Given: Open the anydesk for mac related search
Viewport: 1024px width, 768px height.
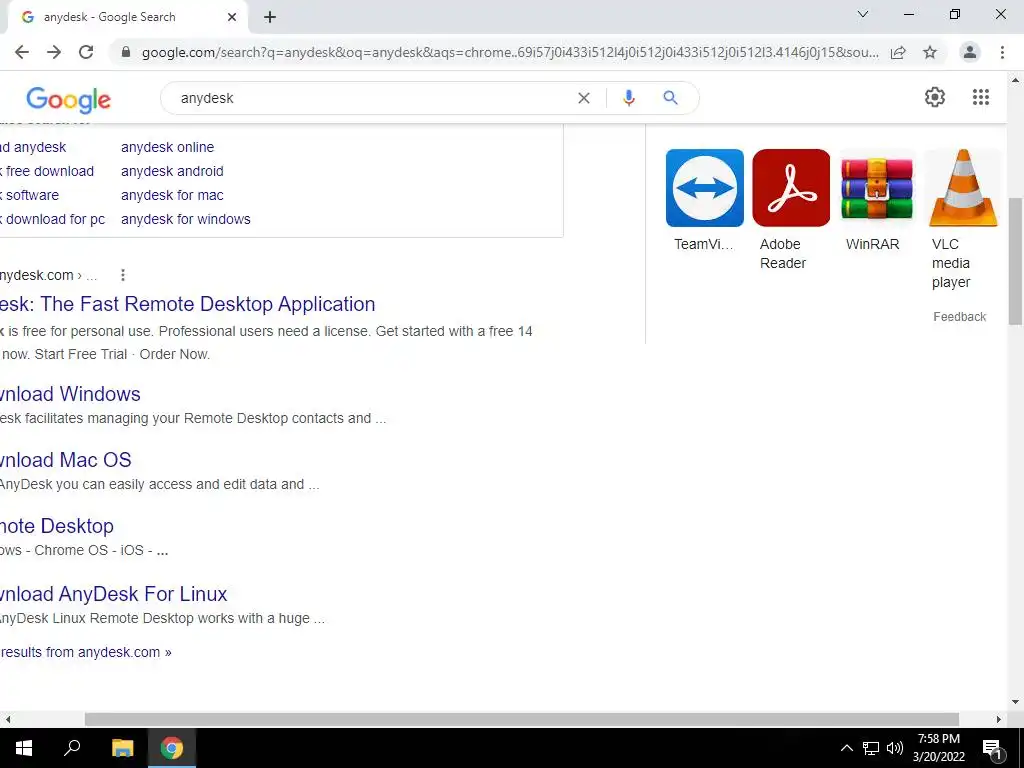Looking at the screenshot, I should click(172, 195).
